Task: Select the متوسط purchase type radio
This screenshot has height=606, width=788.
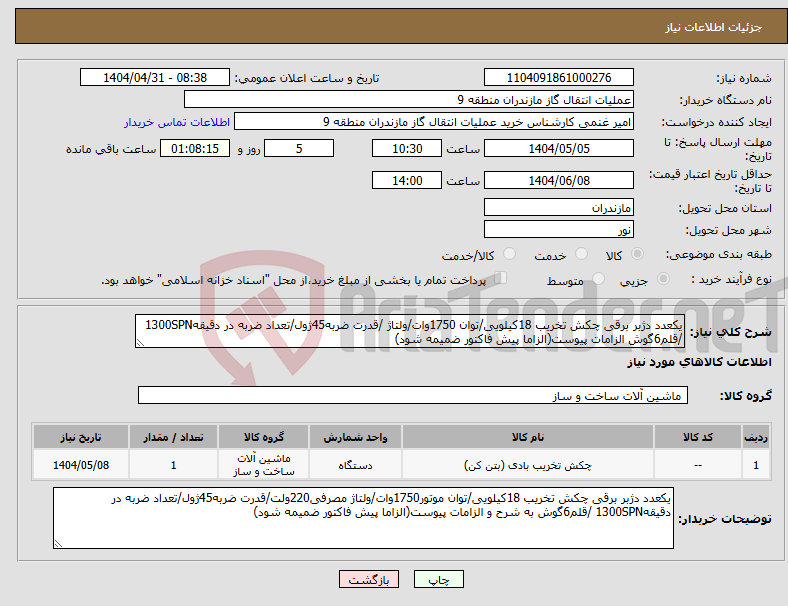Action: [x=598, y=278]
